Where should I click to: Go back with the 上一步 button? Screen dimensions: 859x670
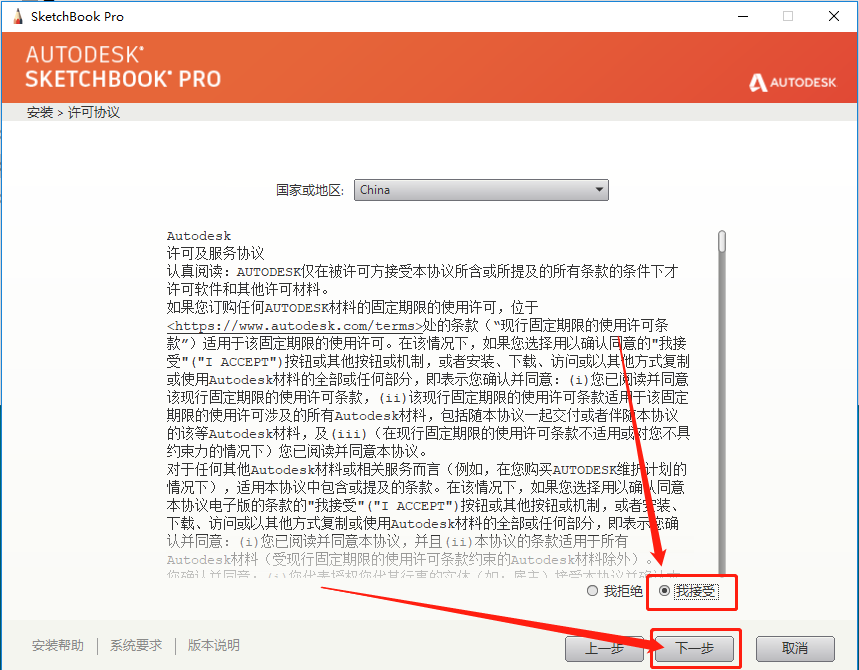(603, 648)
